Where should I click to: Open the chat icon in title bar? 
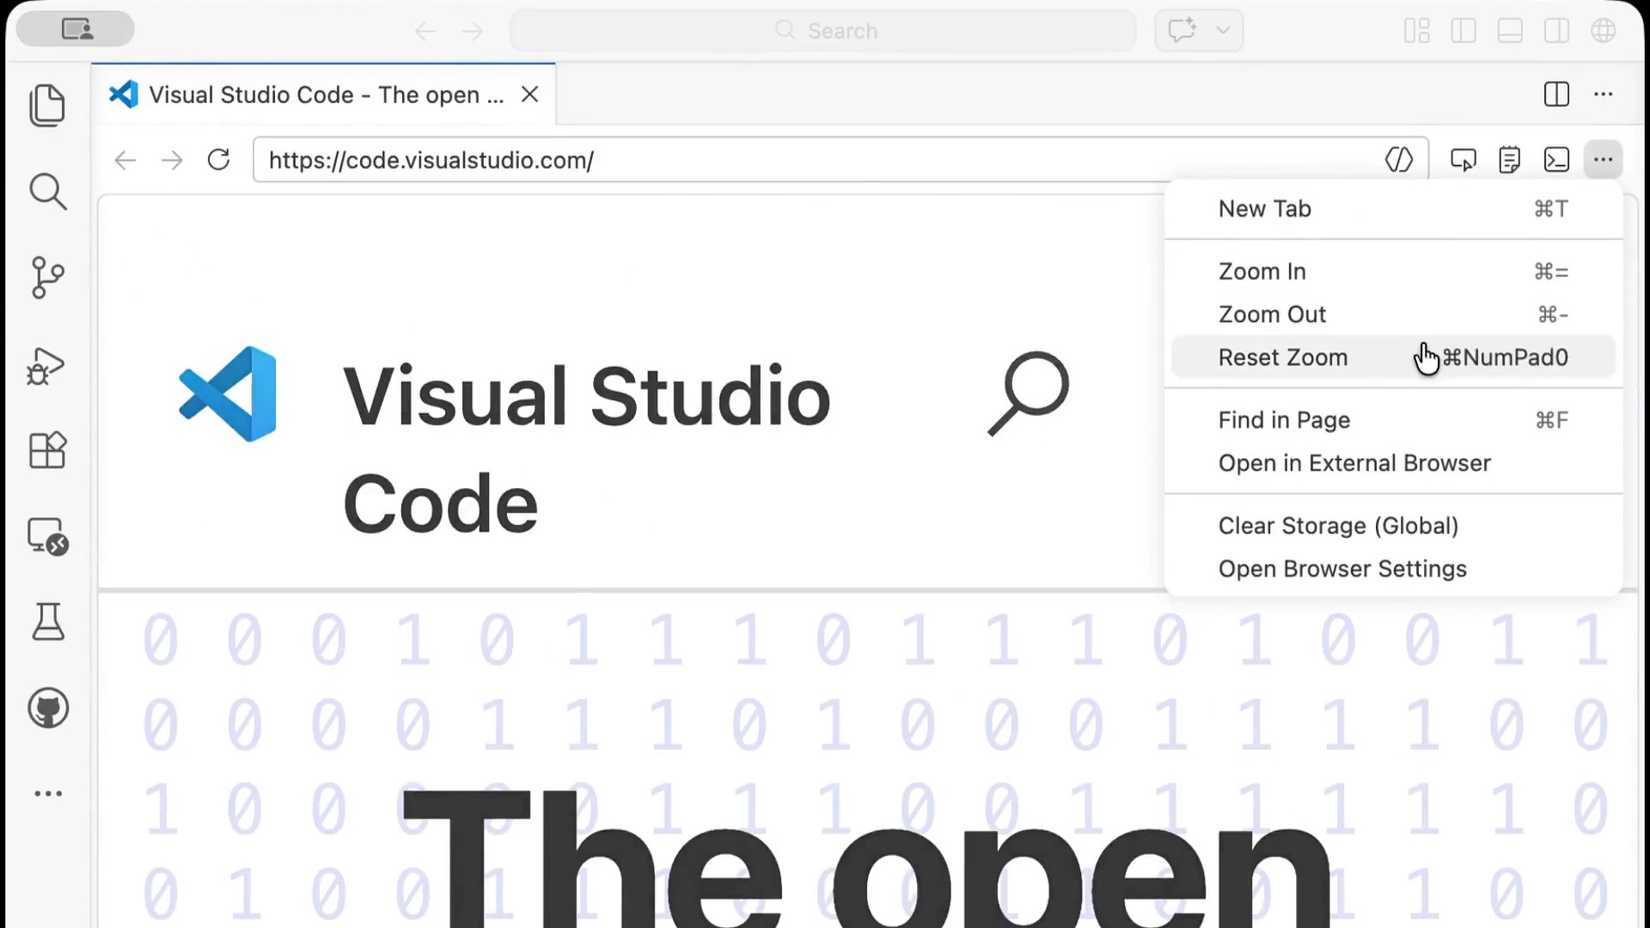[1182, 31]
